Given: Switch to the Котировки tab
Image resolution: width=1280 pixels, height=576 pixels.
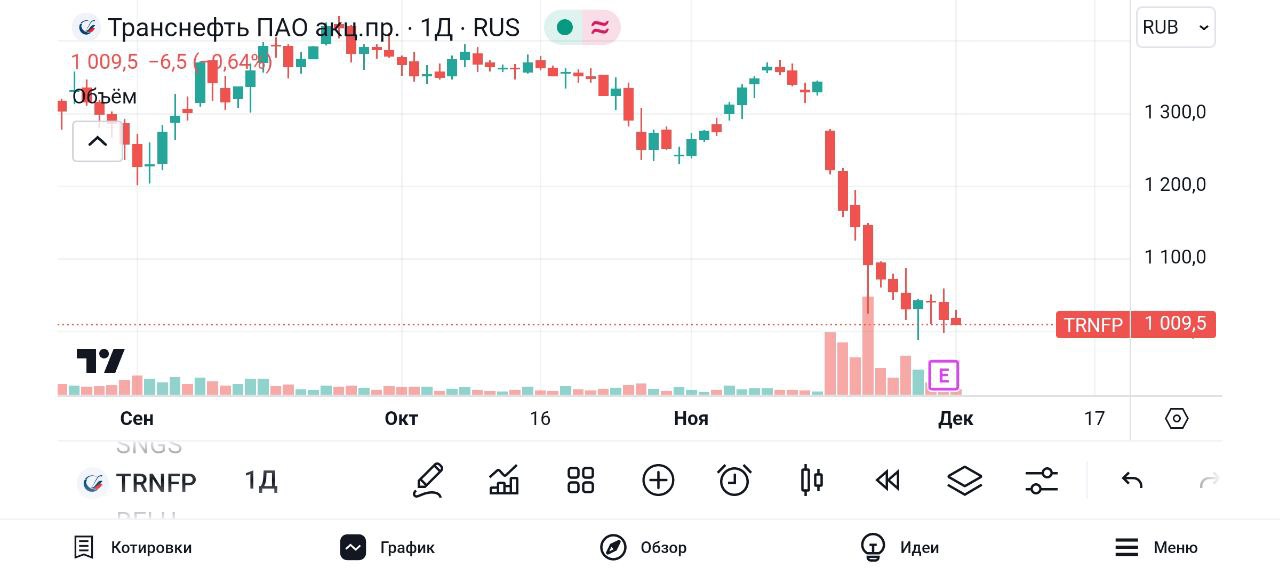Looking at the screenshot, I should 133,548.
